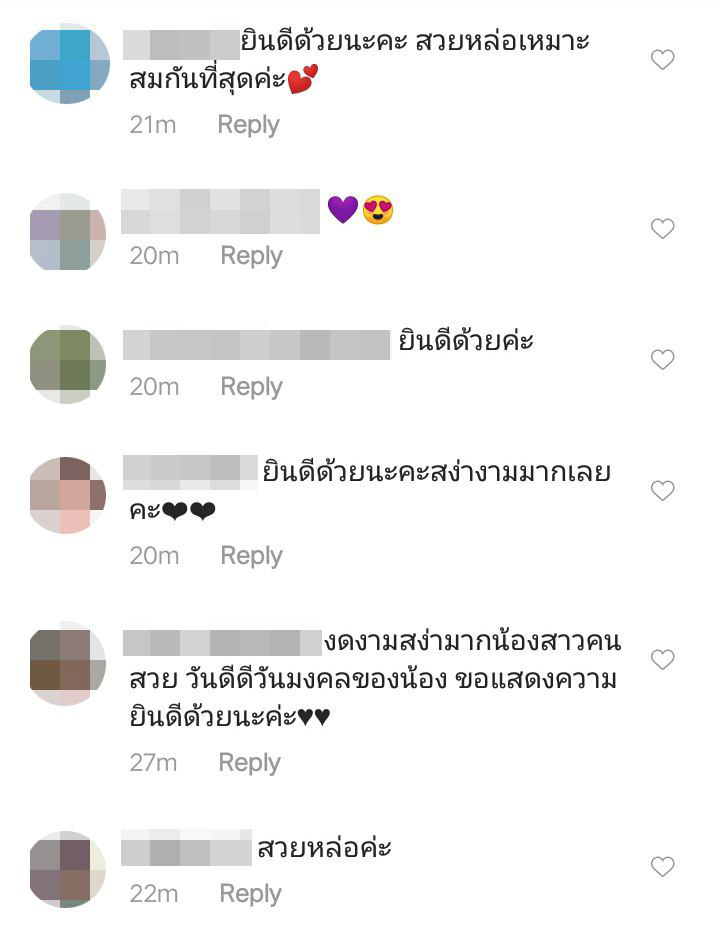This screenshot has width=719, height=927.
Task: Open the brown avatar on the 27m comment
Action: point(68,663)
